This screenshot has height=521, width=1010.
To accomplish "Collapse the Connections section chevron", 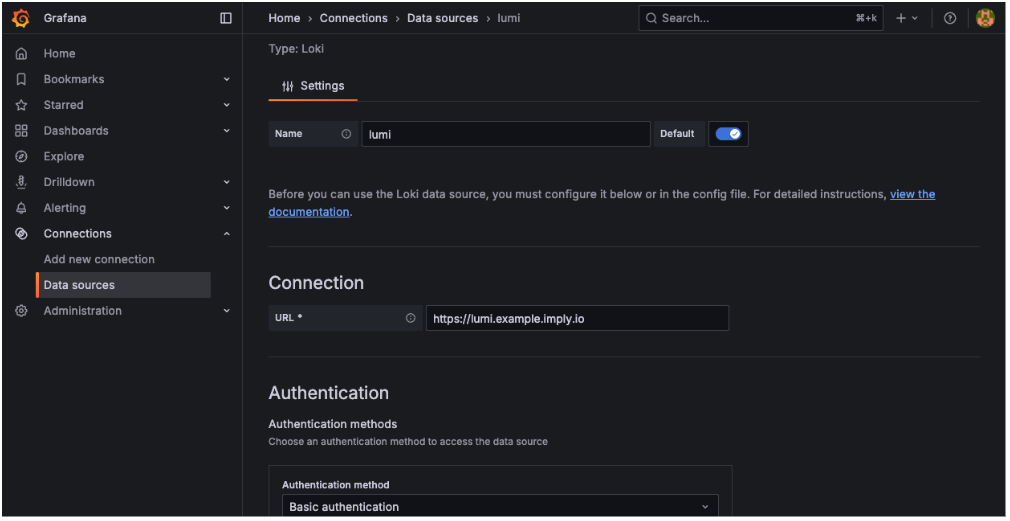I will click(x=227, y=234).
